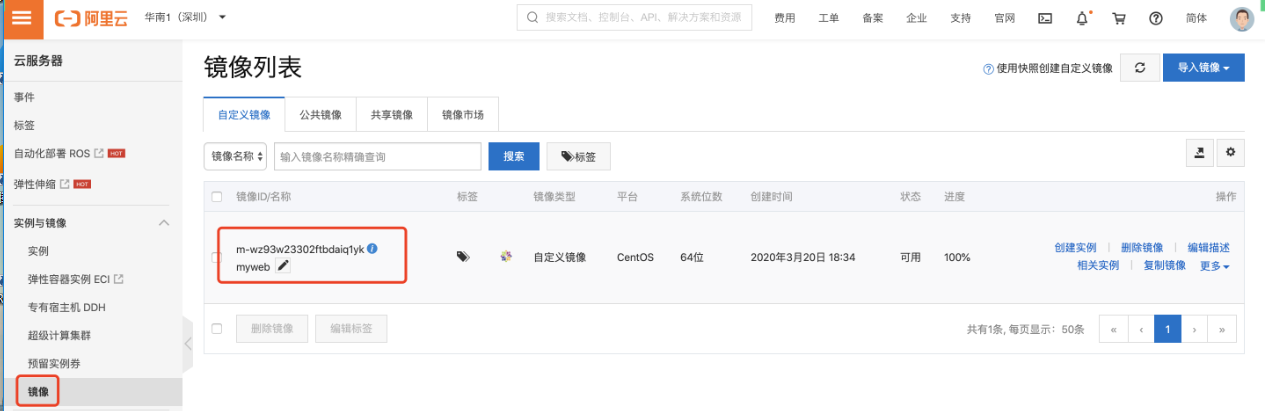This screenshot has width=1265, height=411.
Task: Click the refresh image list icon
Action: coord(1139,68)
